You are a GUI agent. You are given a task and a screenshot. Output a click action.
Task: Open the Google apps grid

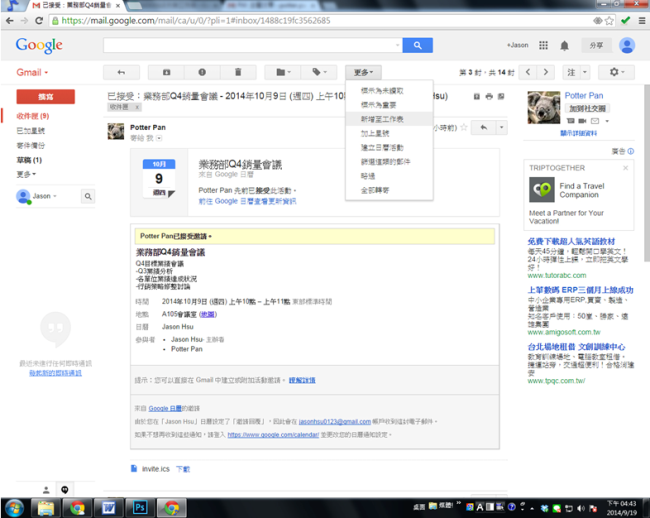pyautogui.click(x=543, y=45)
